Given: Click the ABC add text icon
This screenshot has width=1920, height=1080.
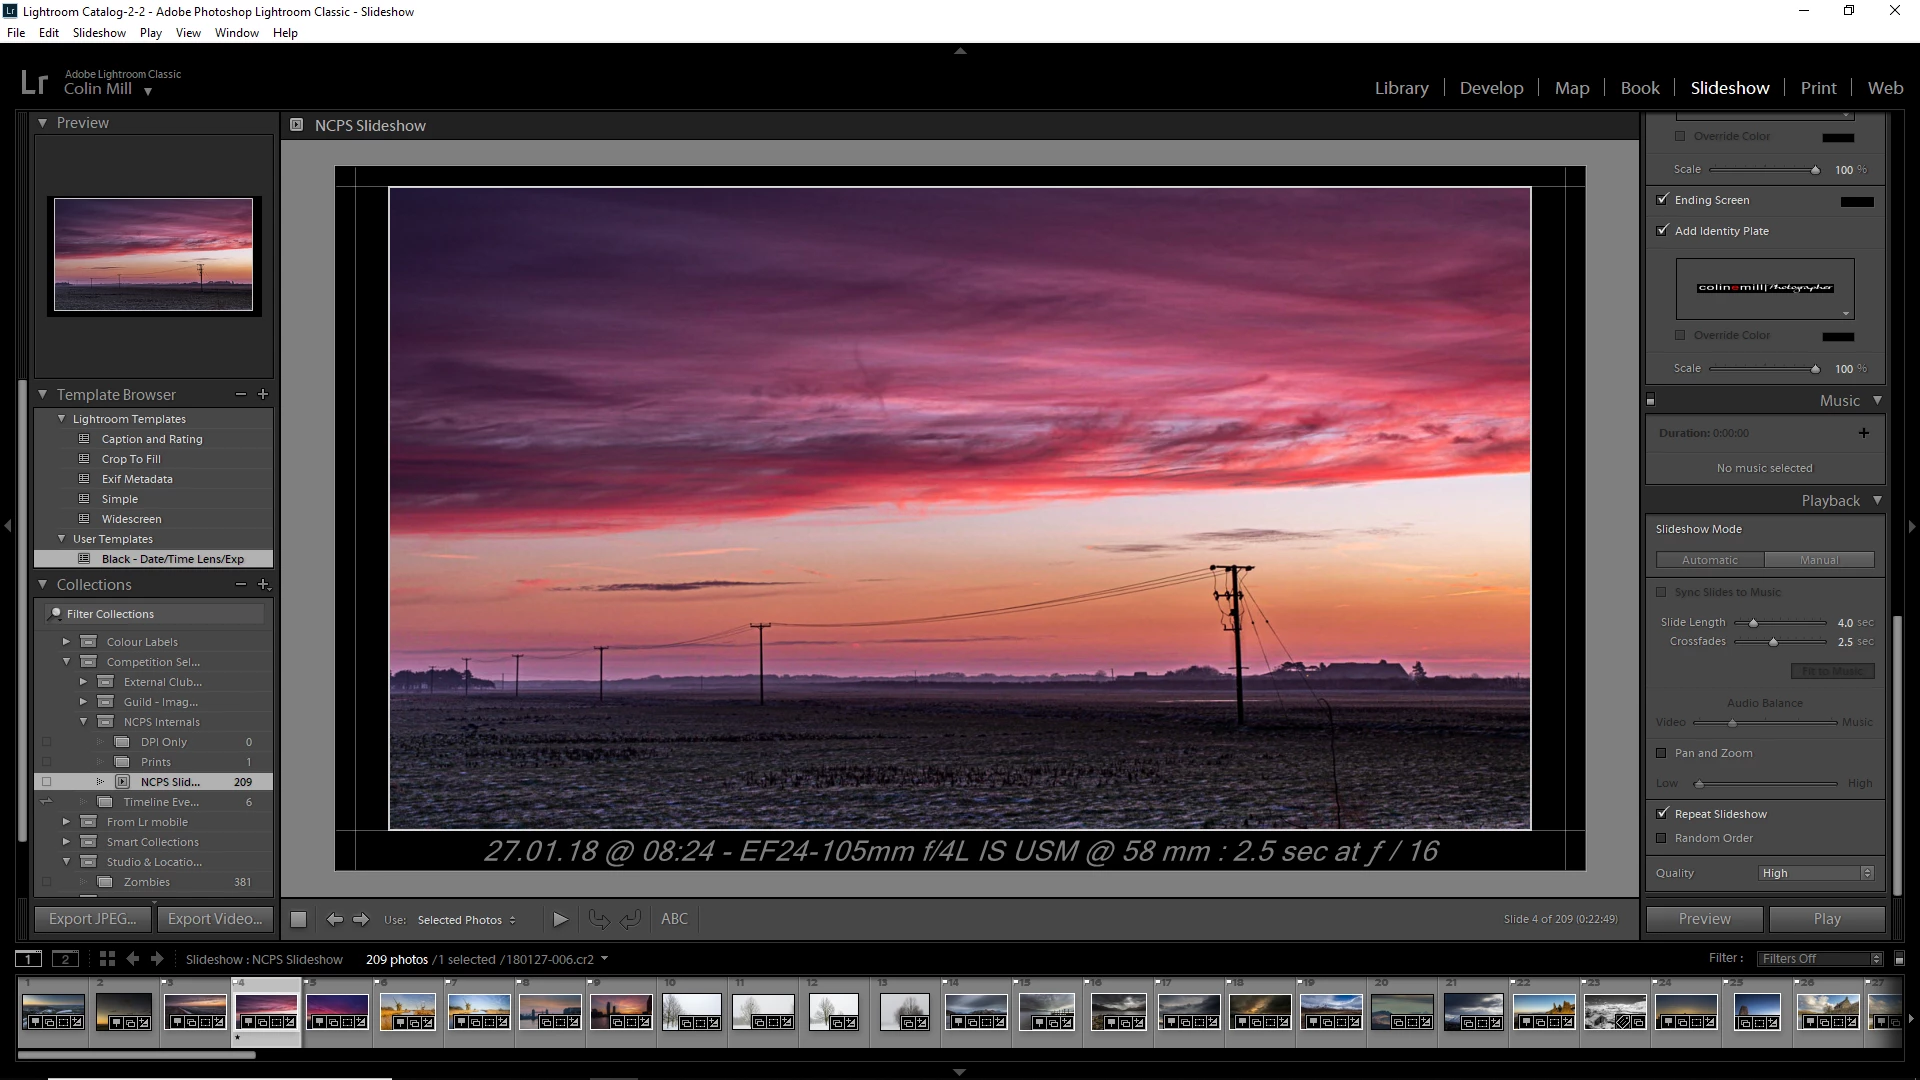Looking at the screenshot, I should coord(674,919).
